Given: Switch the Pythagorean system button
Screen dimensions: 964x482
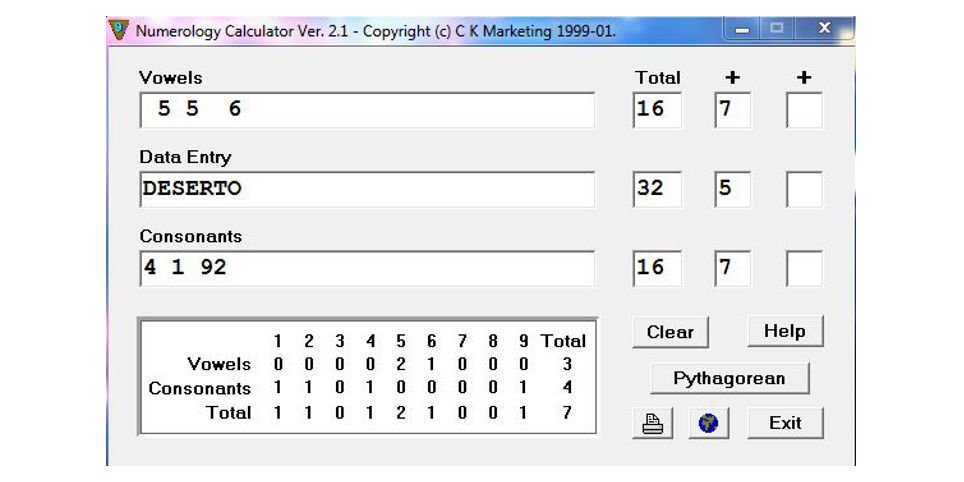Looking at the screenshot, I should [x=729, y=378].
